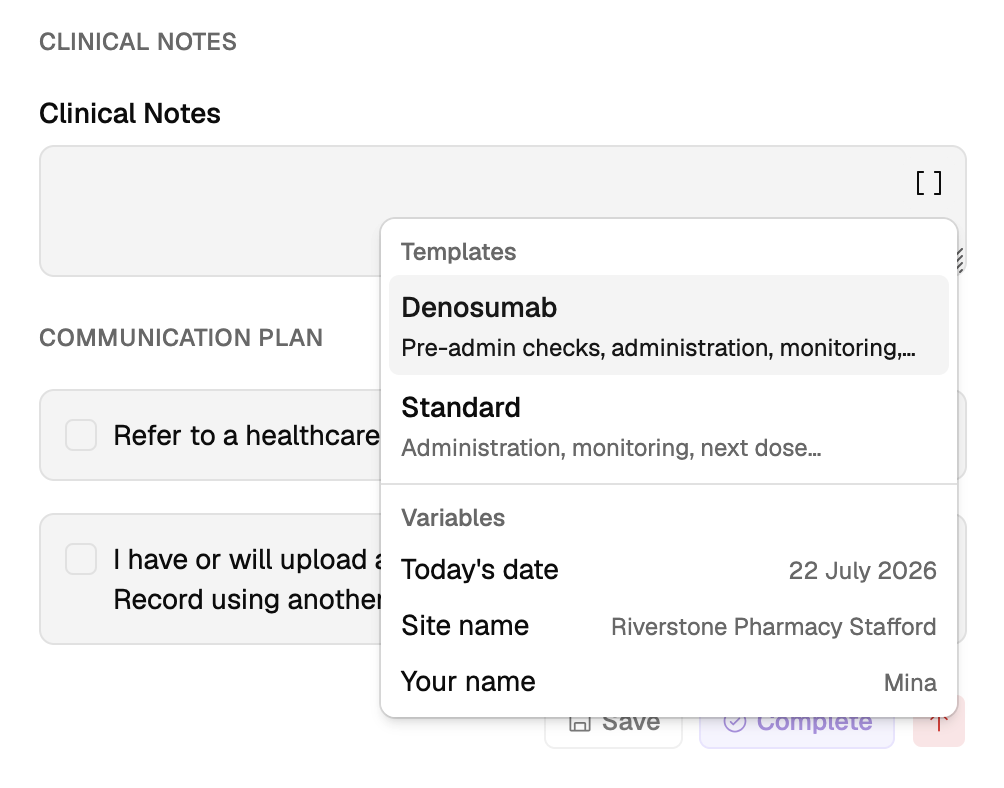Insert the Your name variable
Viewport: 1004px width, 788px height.
[x=668, y=682]
